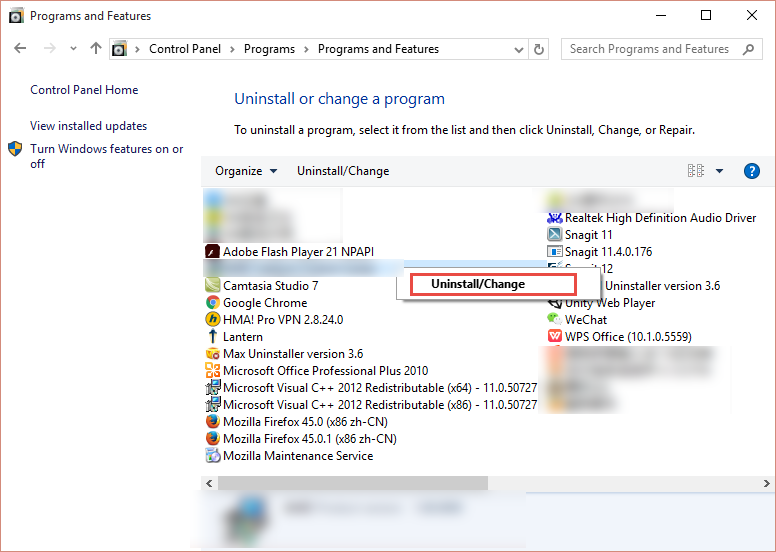Go up one level with Up arrow
Screen dimensions: 776x552
tap(96, 49)
